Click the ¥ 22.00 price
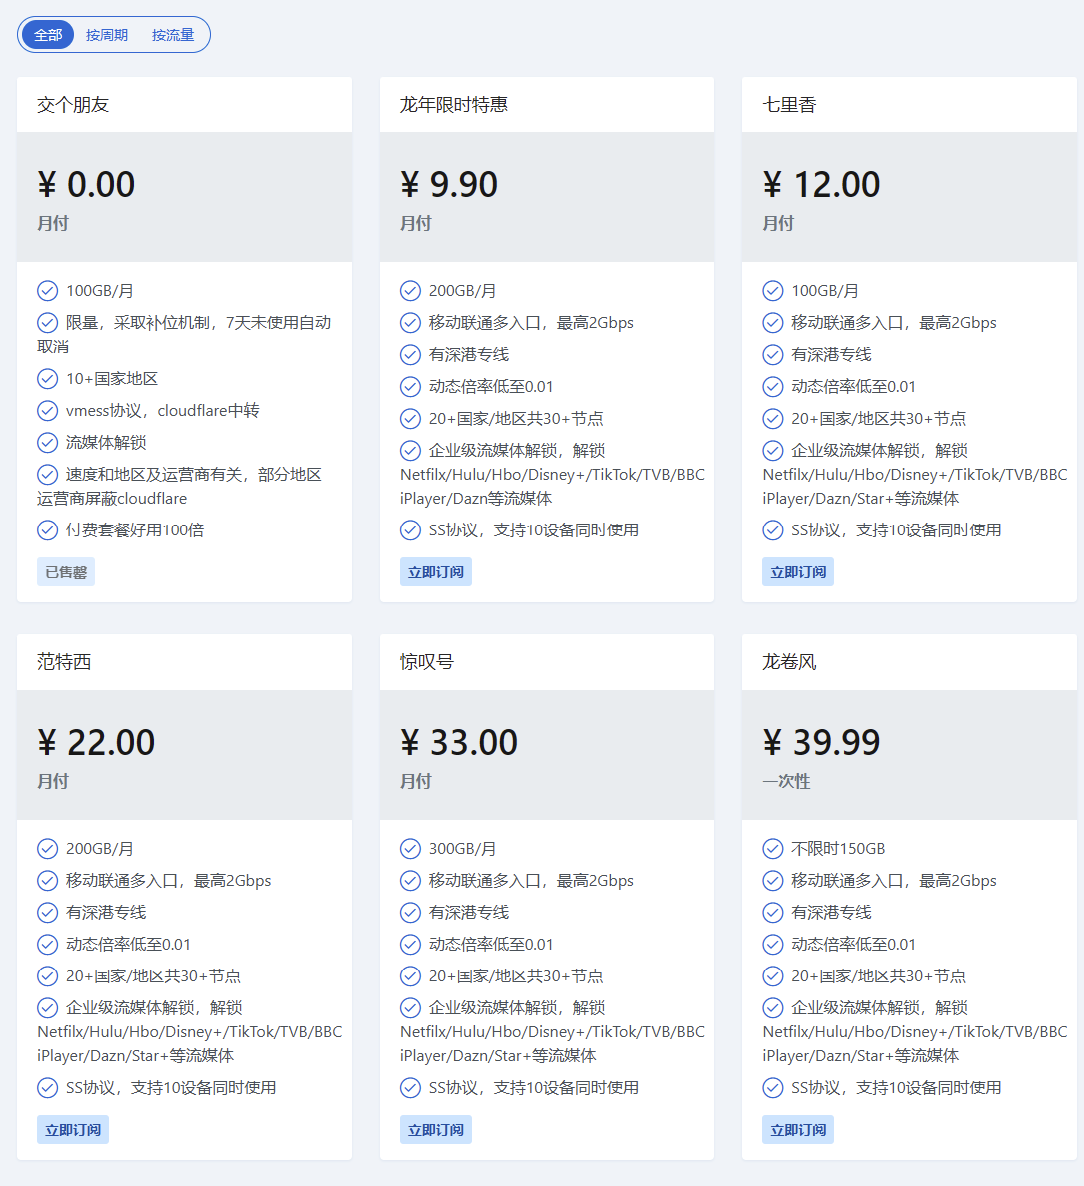 [96, 742]
